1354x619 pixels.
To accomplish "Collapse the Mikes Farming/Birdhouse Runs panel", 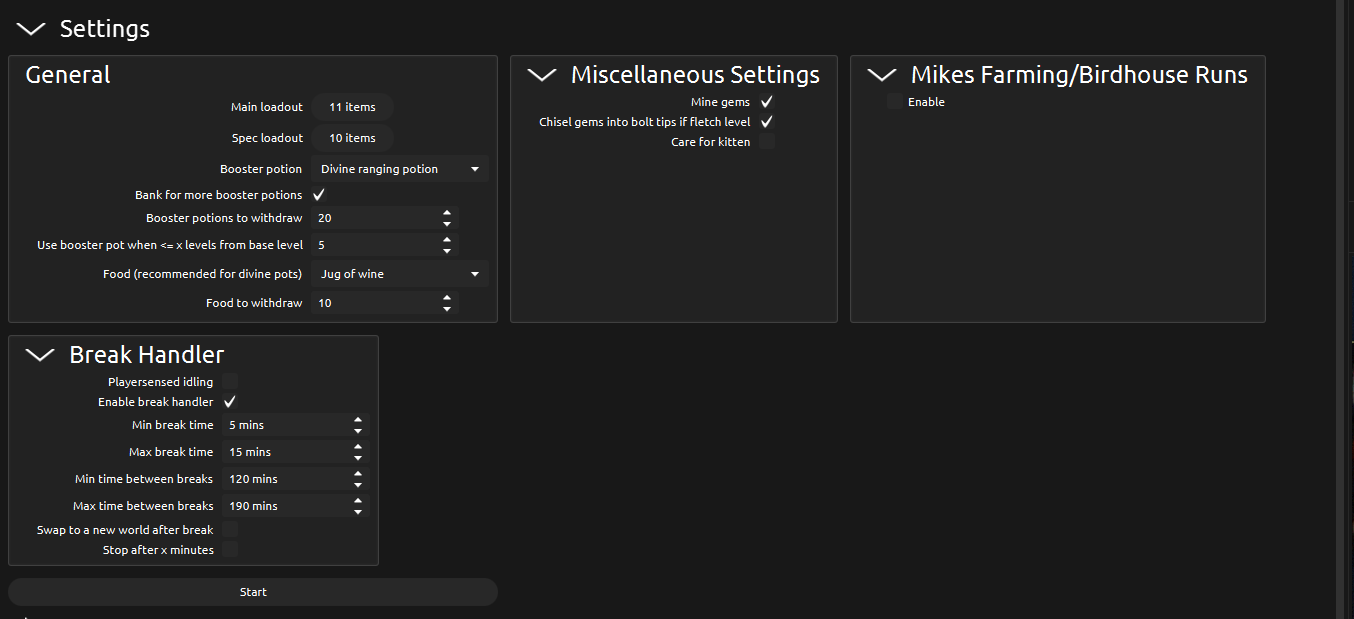I will 882,75.
